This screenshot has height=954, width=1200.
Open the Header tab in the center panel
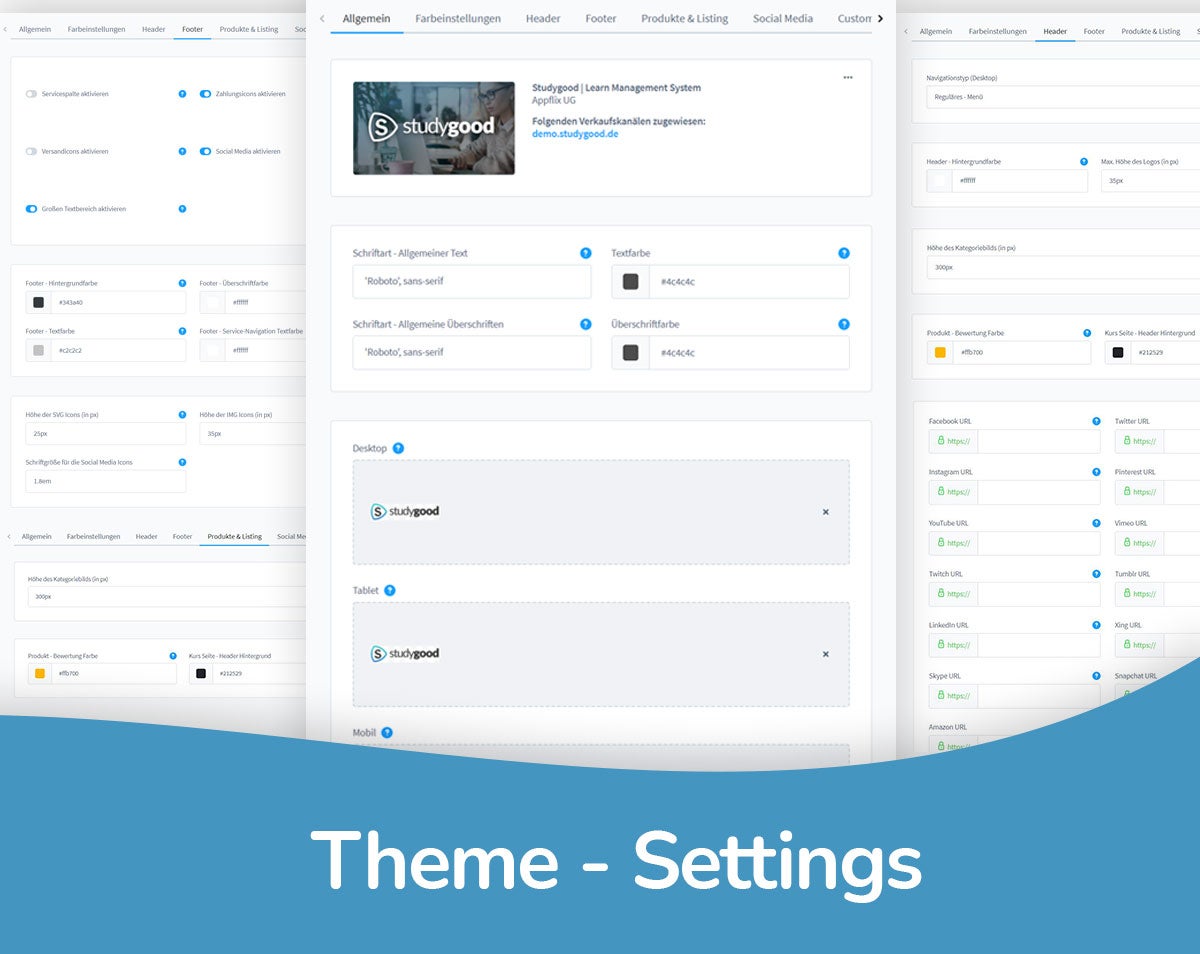543,18
